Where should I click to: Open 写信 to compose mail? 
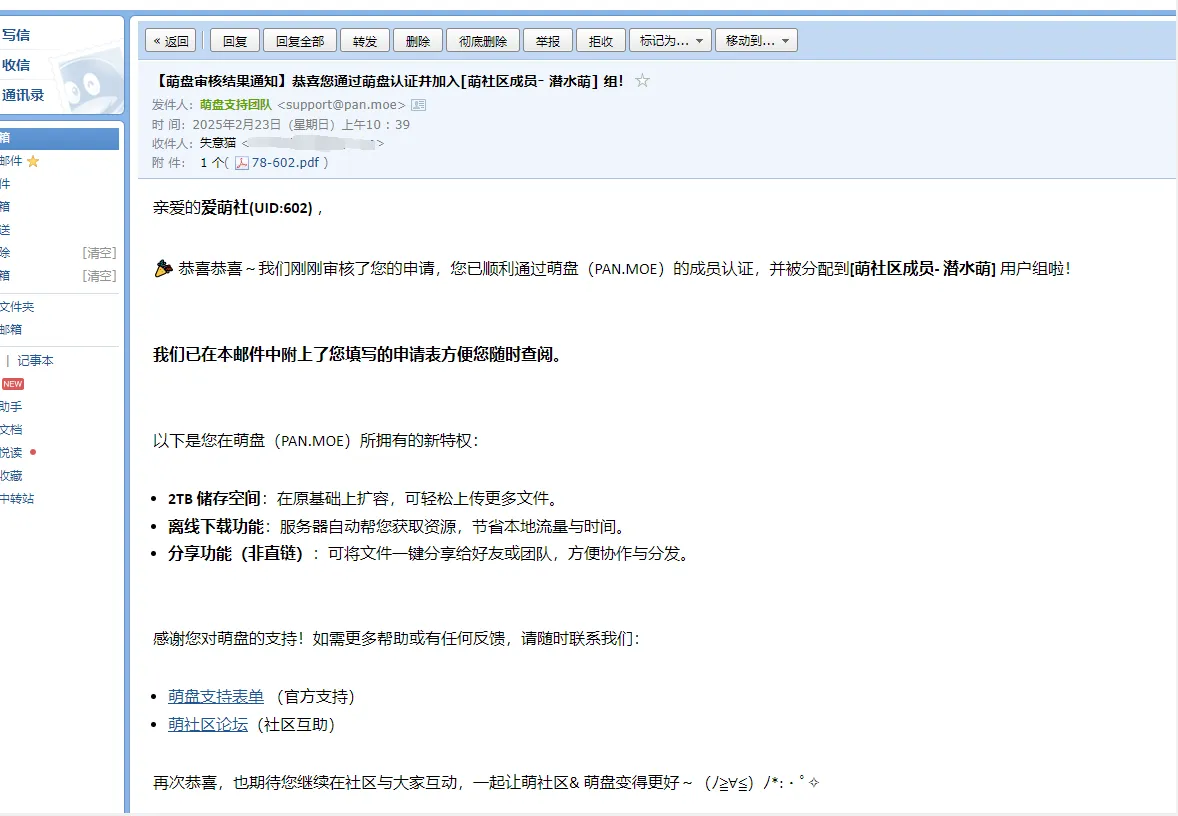point(16,35)
